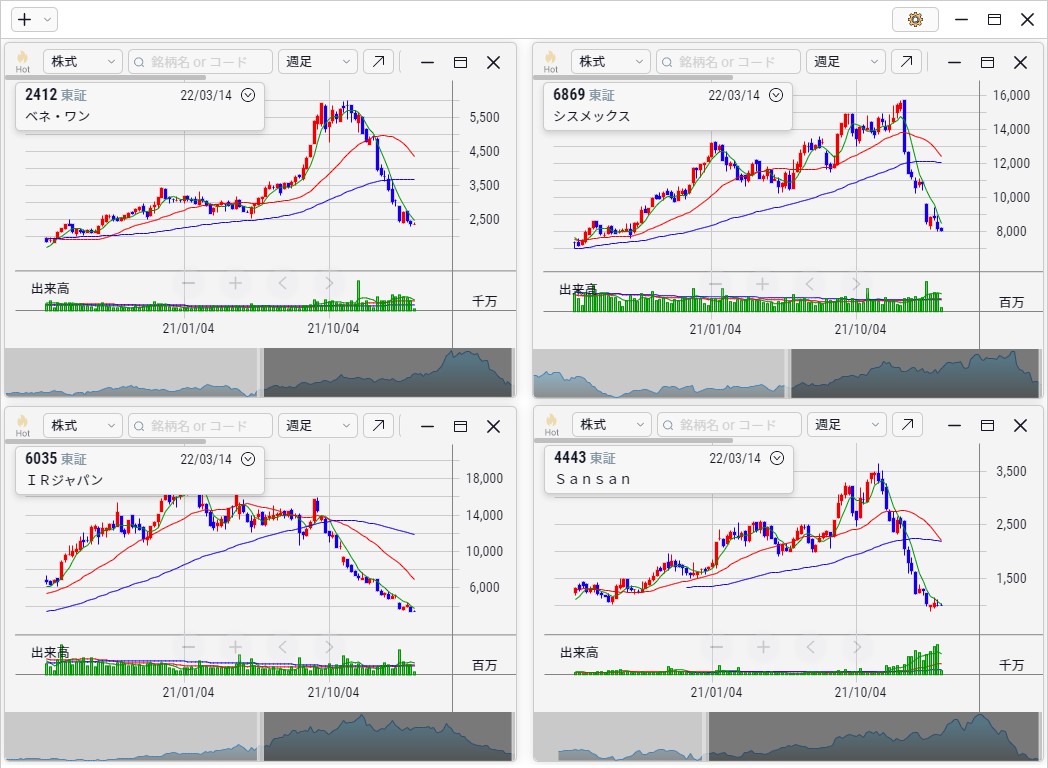Go to the next period with the right chevron on the ＩＲジャパン chart

click(329, 647)
